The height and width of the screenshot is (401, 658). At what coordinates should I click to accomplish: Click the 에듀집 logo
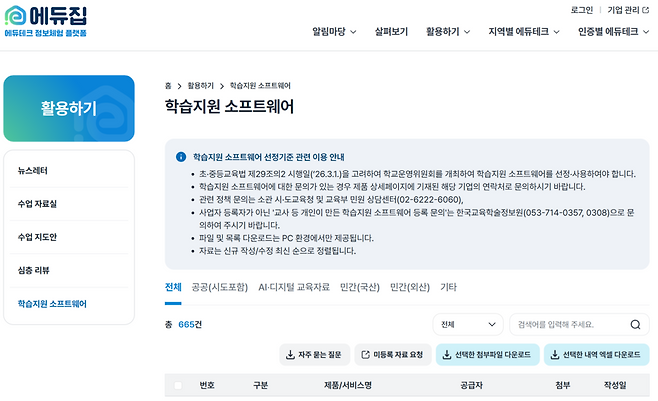pos(45,21)
